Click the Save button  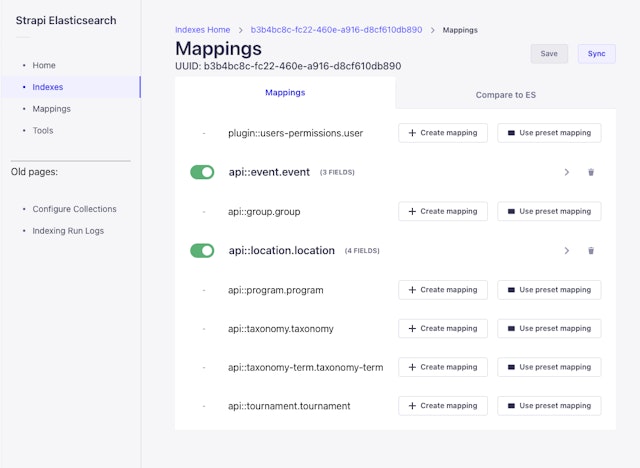pyautogui.click(x=549, y=54)
